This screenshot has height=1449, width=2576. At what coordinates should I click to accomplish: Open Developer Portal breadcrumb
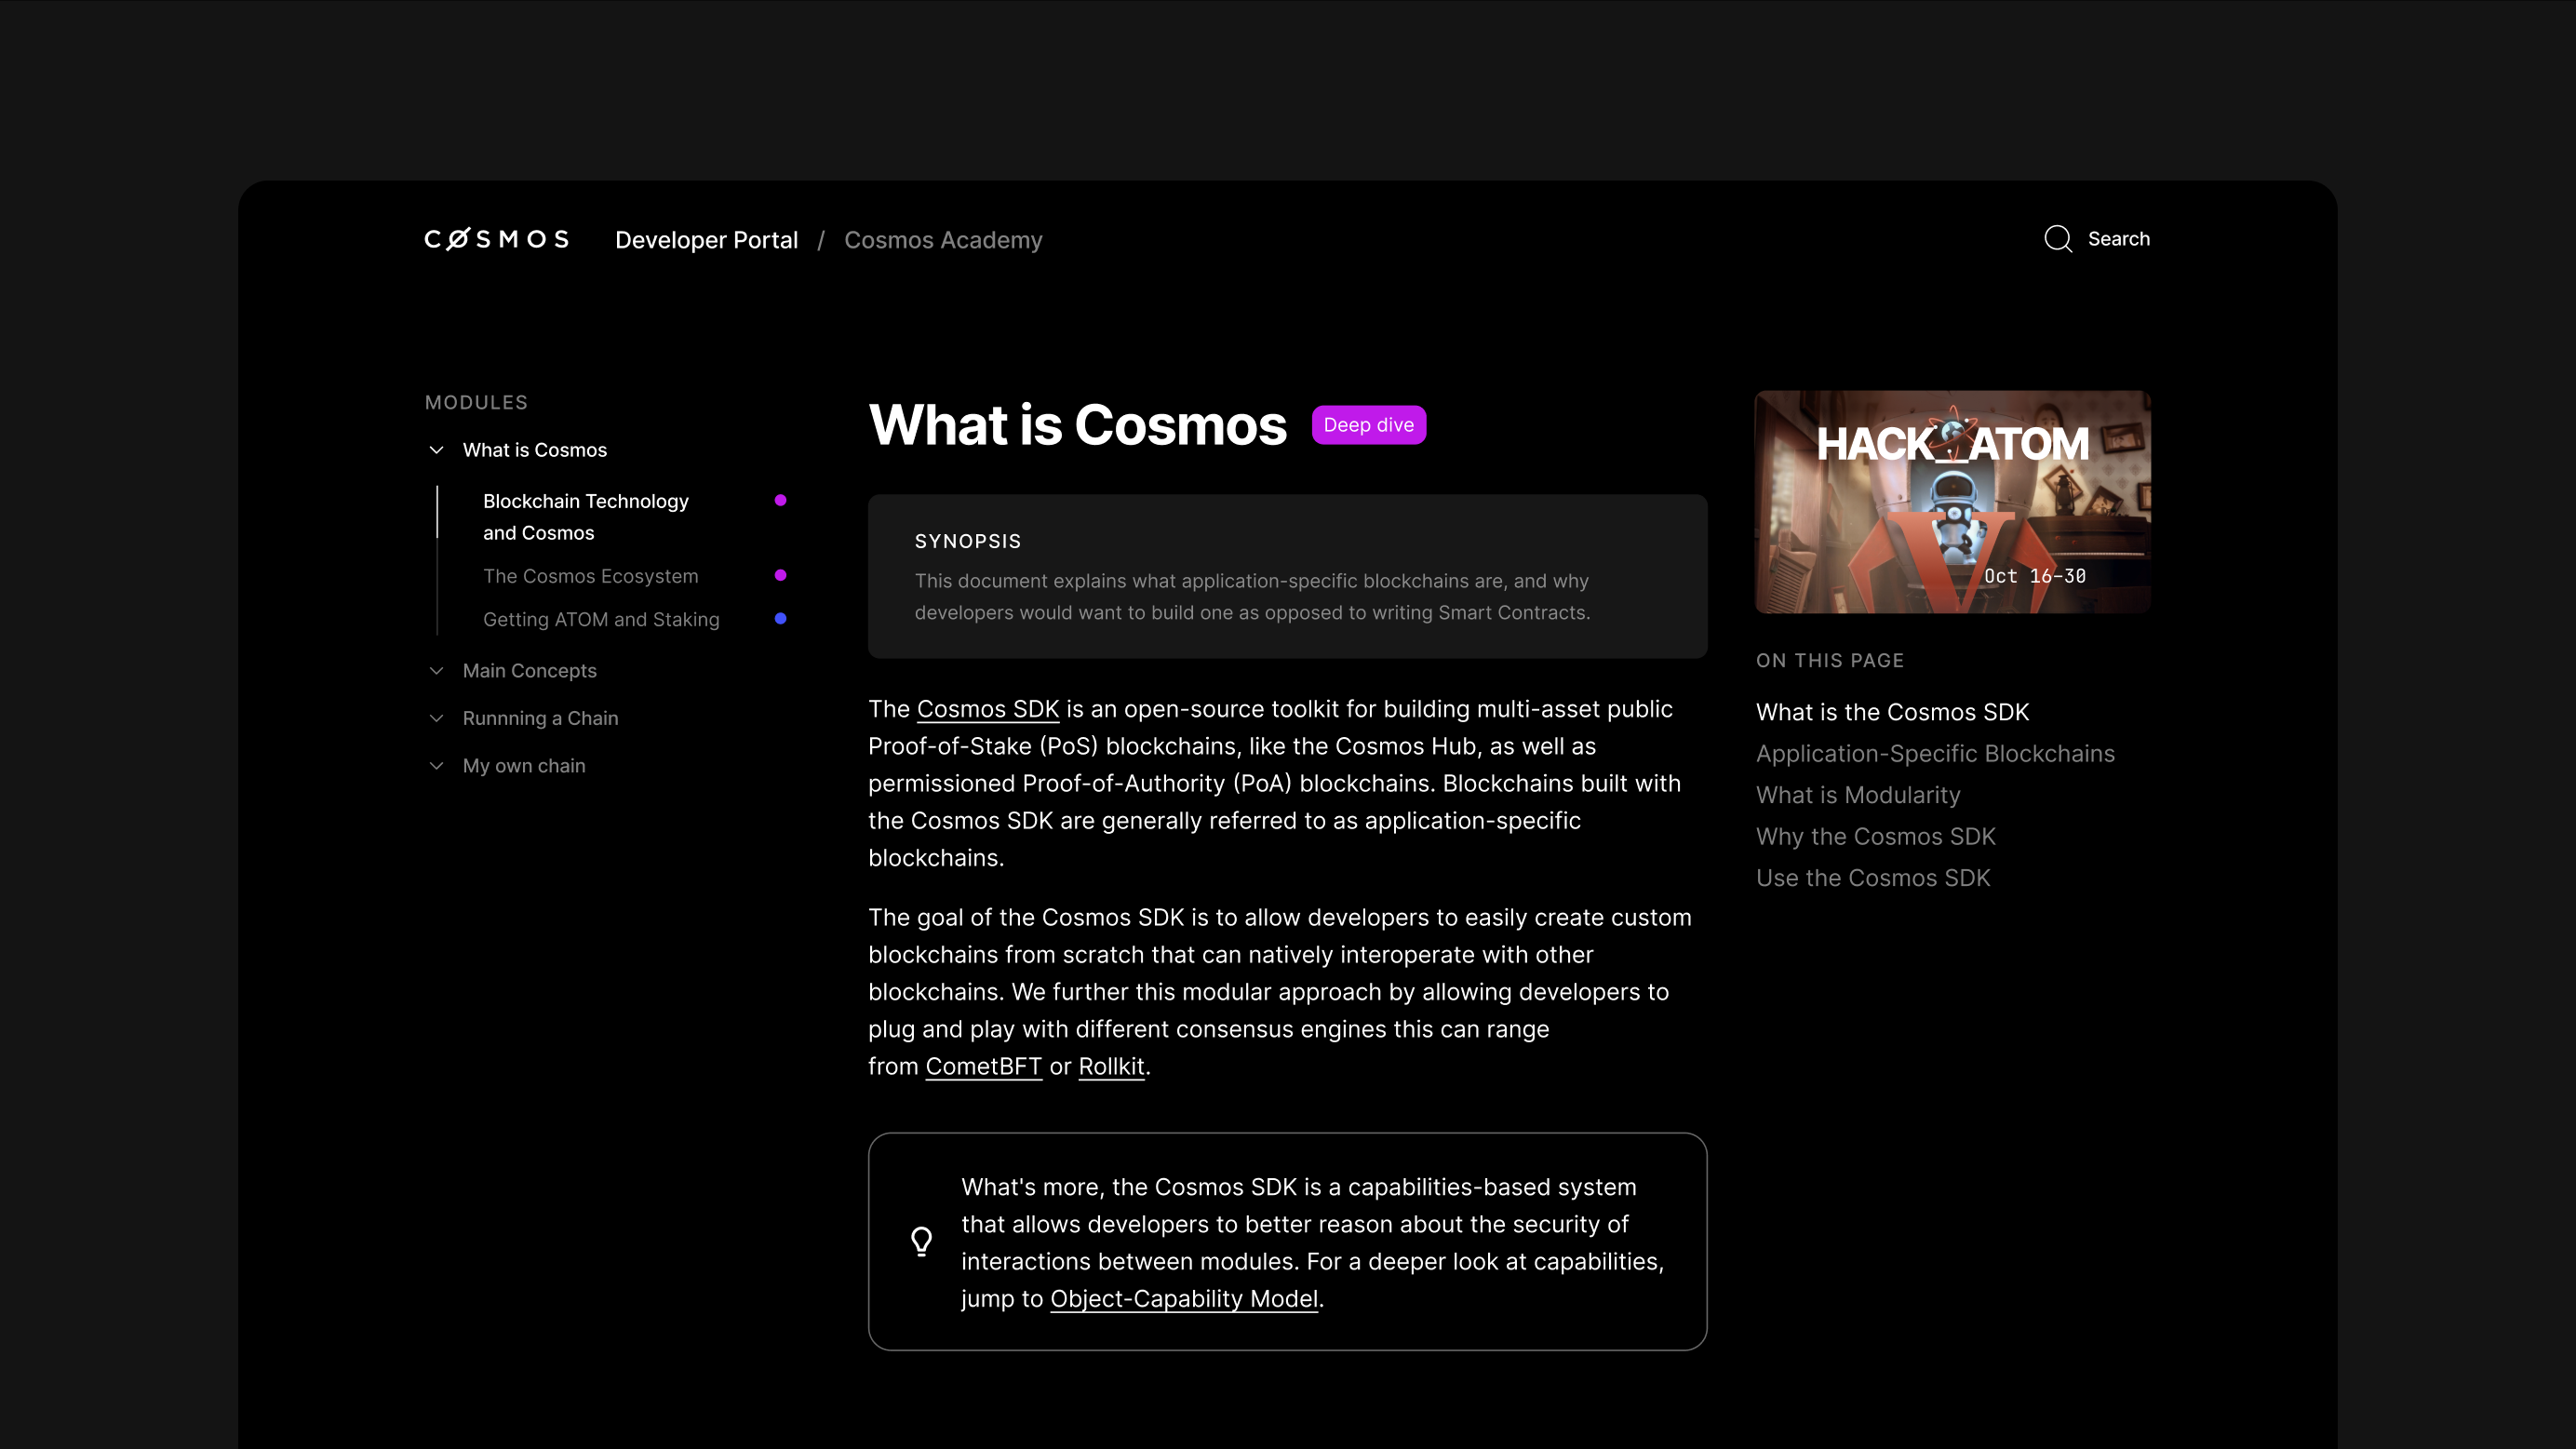click(x=706, y=240)
